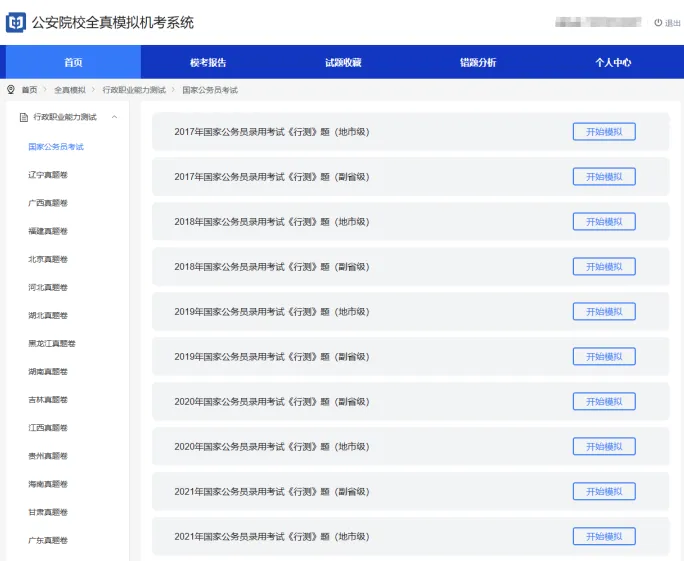Click 国家公务员考试 in the breadcrumb
684x561 pixels.
click(x=210, y=90)
